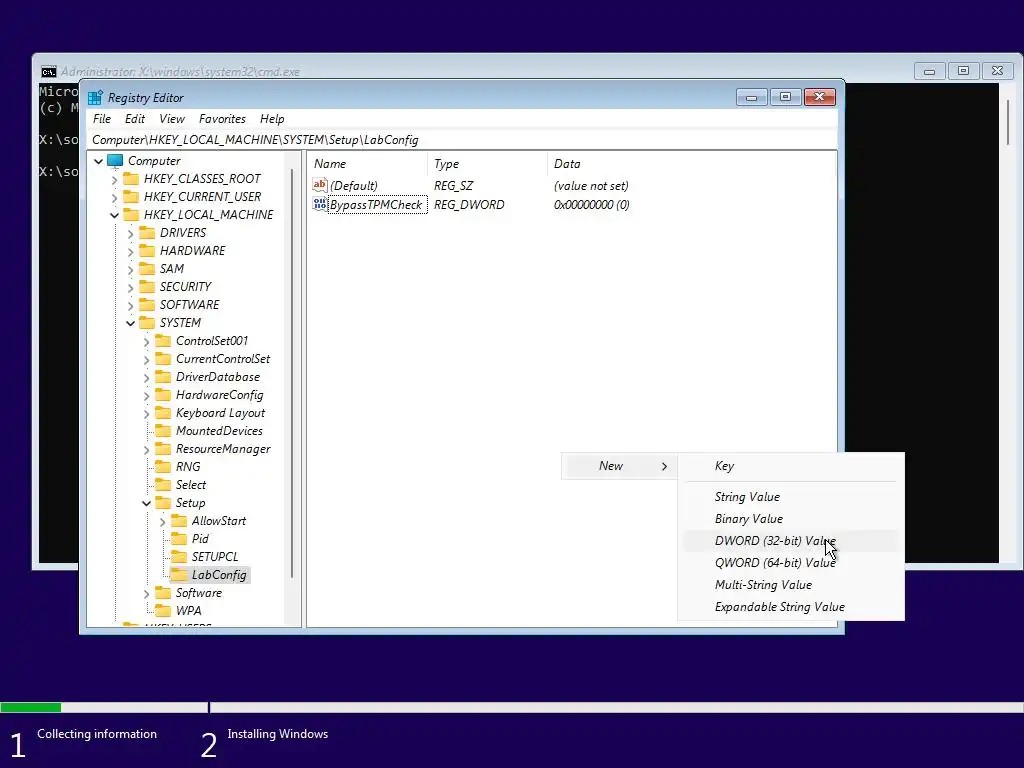
Task: Click the DriverDatabase folder icon
Action: pos(163,377)
